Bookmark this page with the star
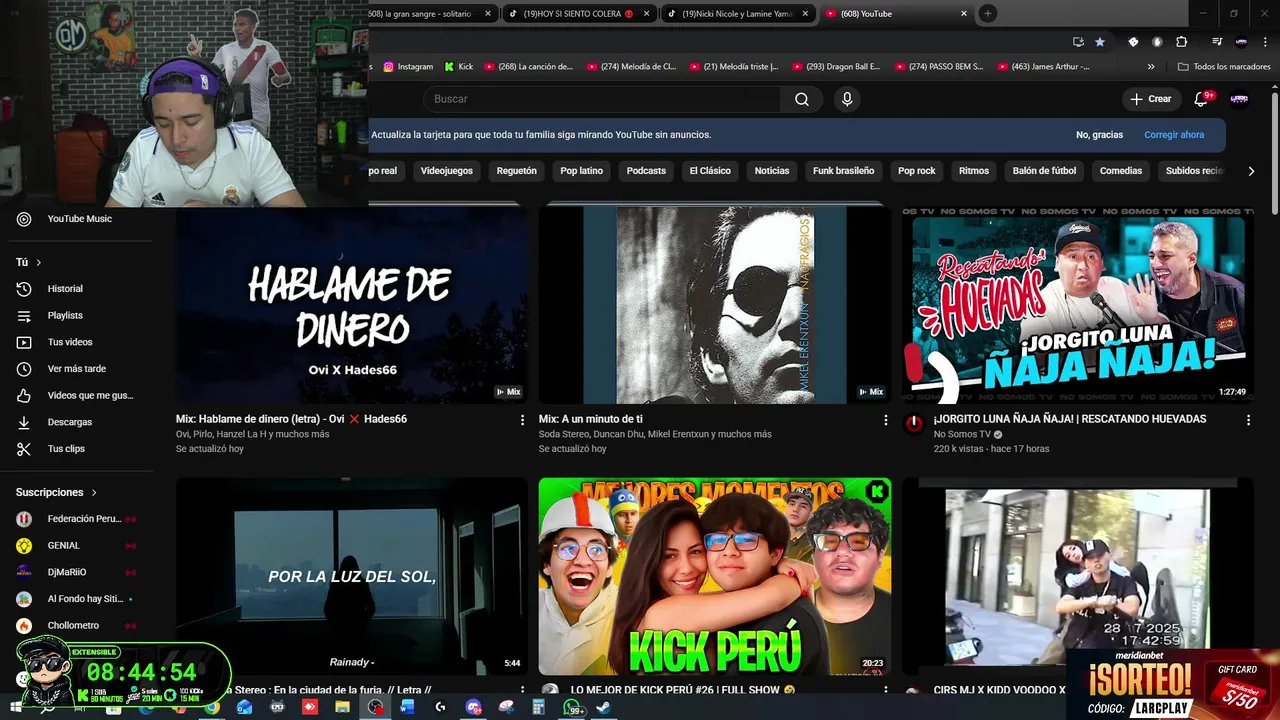The height and width of the screenshot is (720, 1280). 1100,42
